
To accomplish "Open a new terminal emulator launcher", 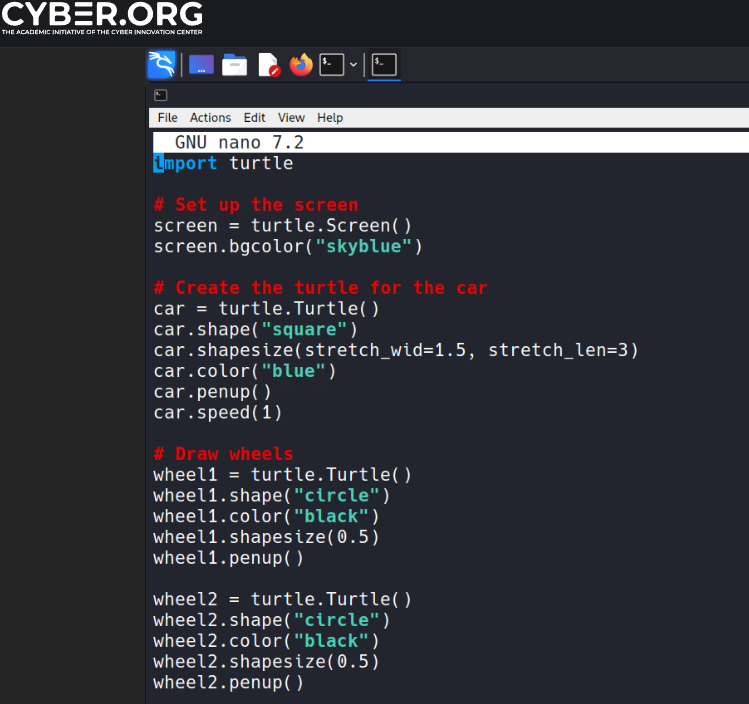I will (331, 65).
